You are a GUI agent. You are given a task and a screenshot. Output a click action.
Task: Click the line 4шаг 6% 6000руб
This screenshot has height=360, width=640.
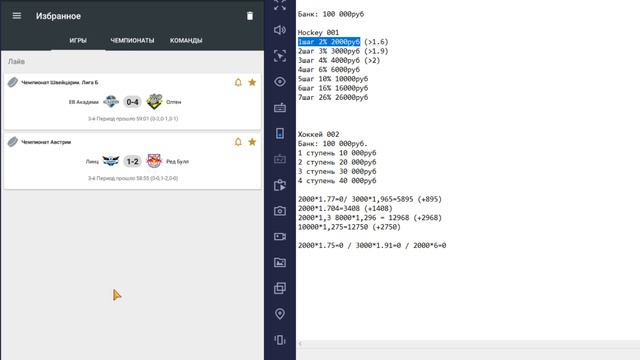329,70
